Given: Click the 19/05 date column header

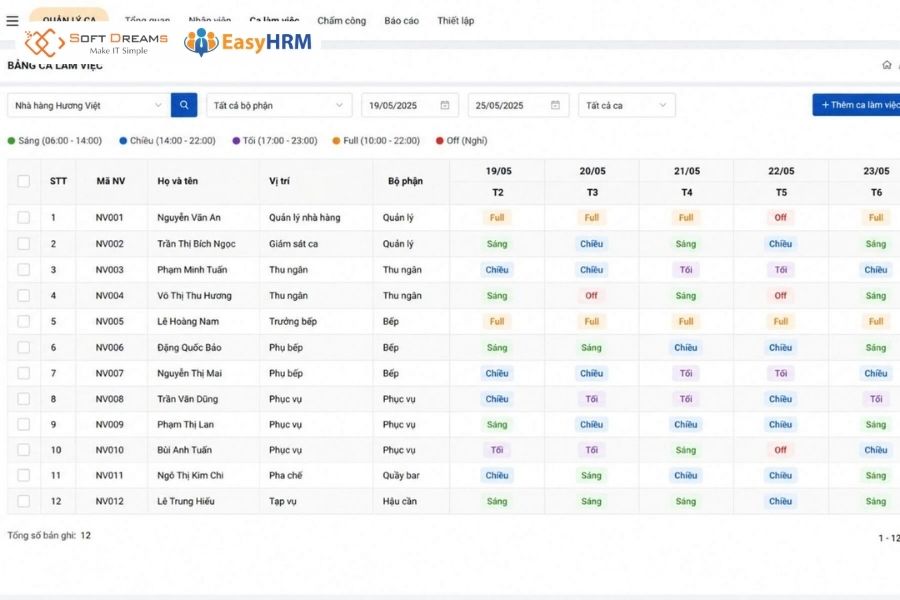Looking at the screenshot, I should tap(498, 171).
